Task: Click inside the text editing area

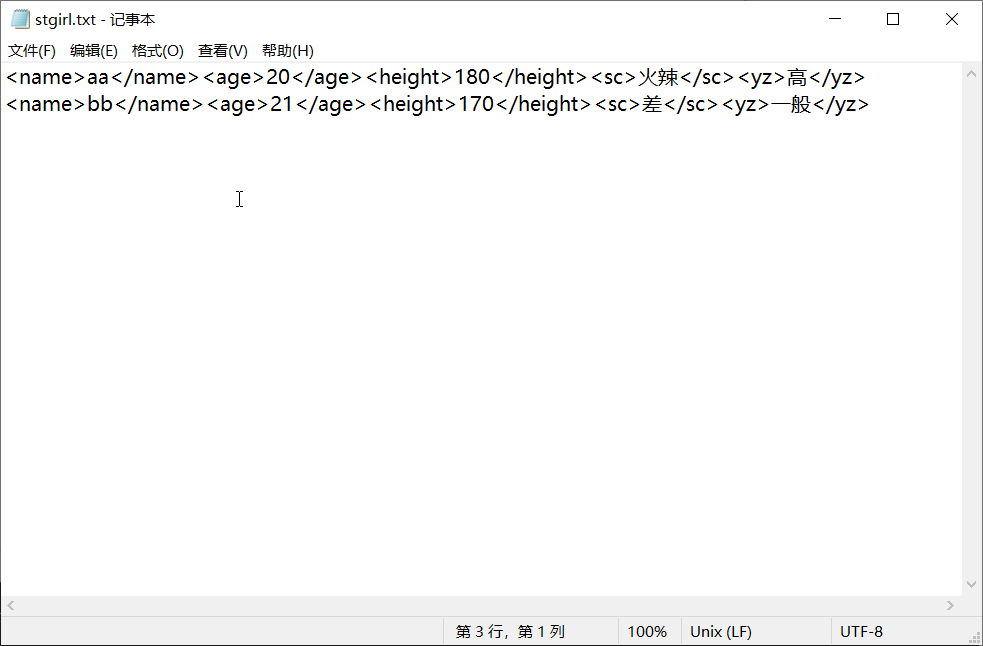Action: click(400, 300)
